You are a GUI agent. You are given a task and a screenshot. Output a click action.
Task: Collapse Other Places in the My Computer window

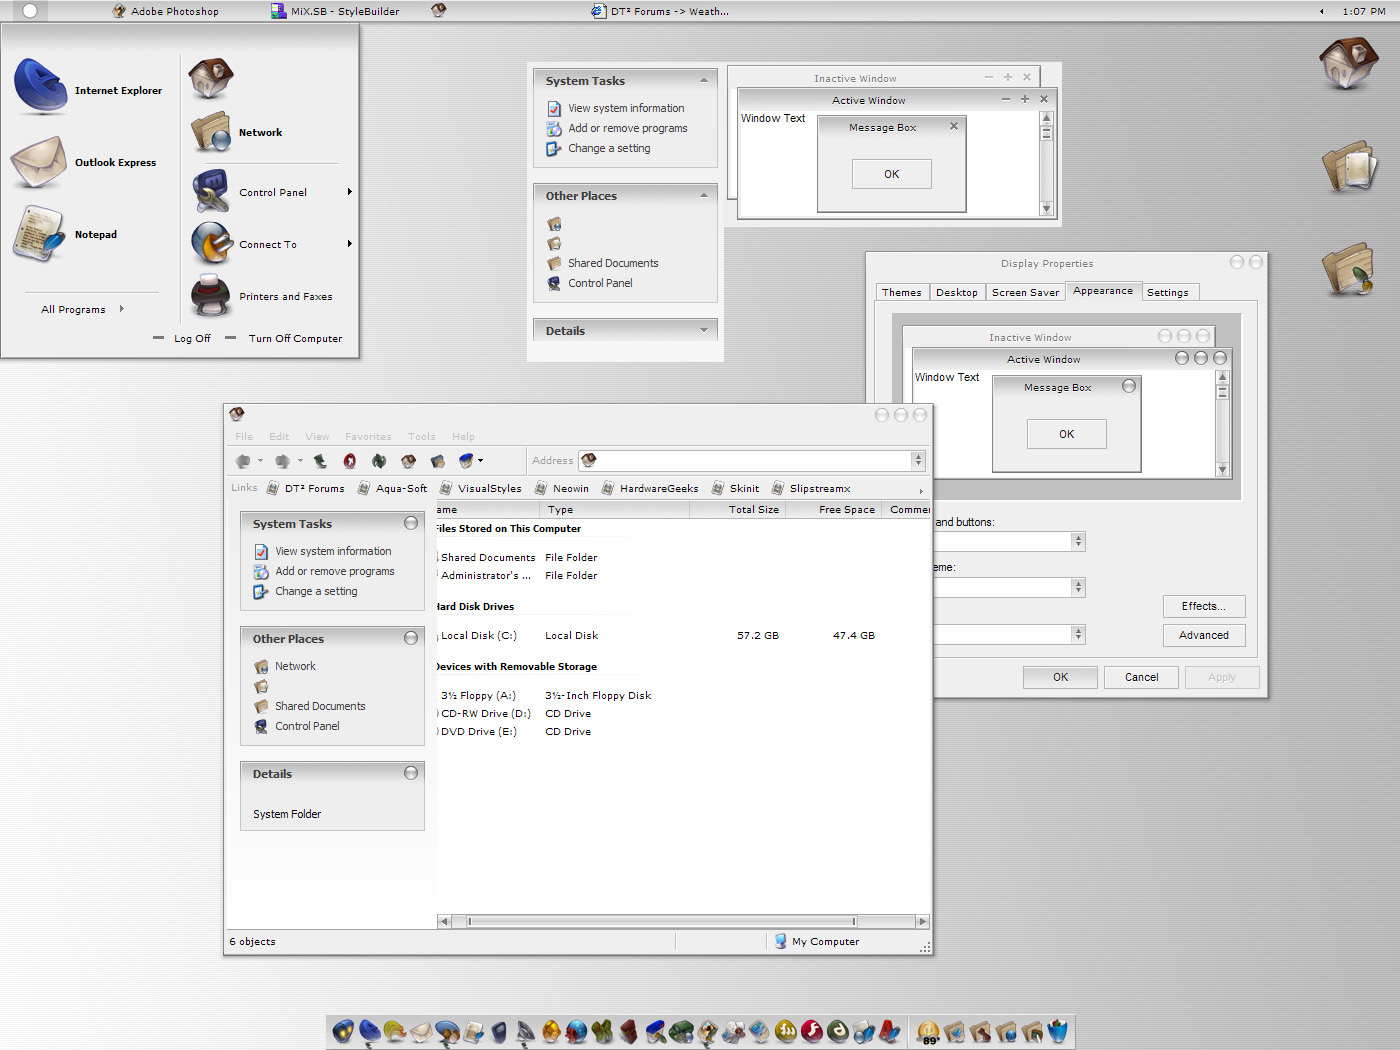click(x=411, y=638)
